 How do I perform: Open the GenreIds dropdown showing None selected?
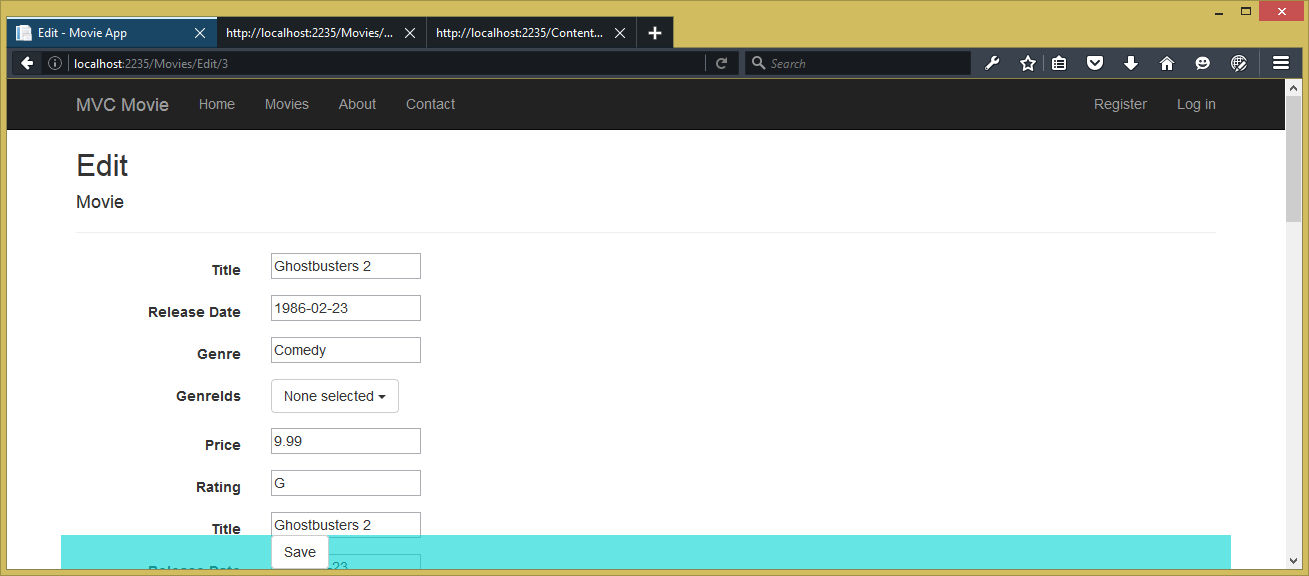pos(334,396)
